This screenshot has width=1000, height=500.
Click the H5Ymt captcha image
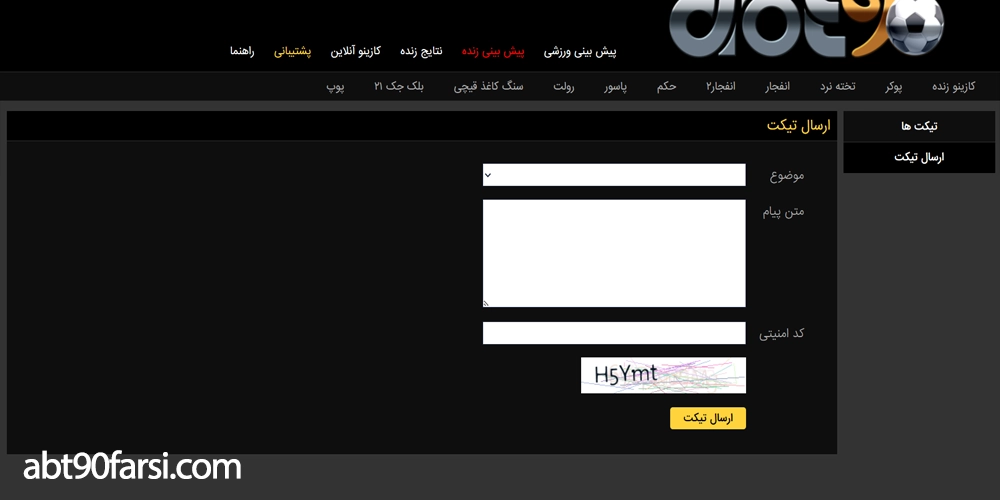click(x=663, y=375)
